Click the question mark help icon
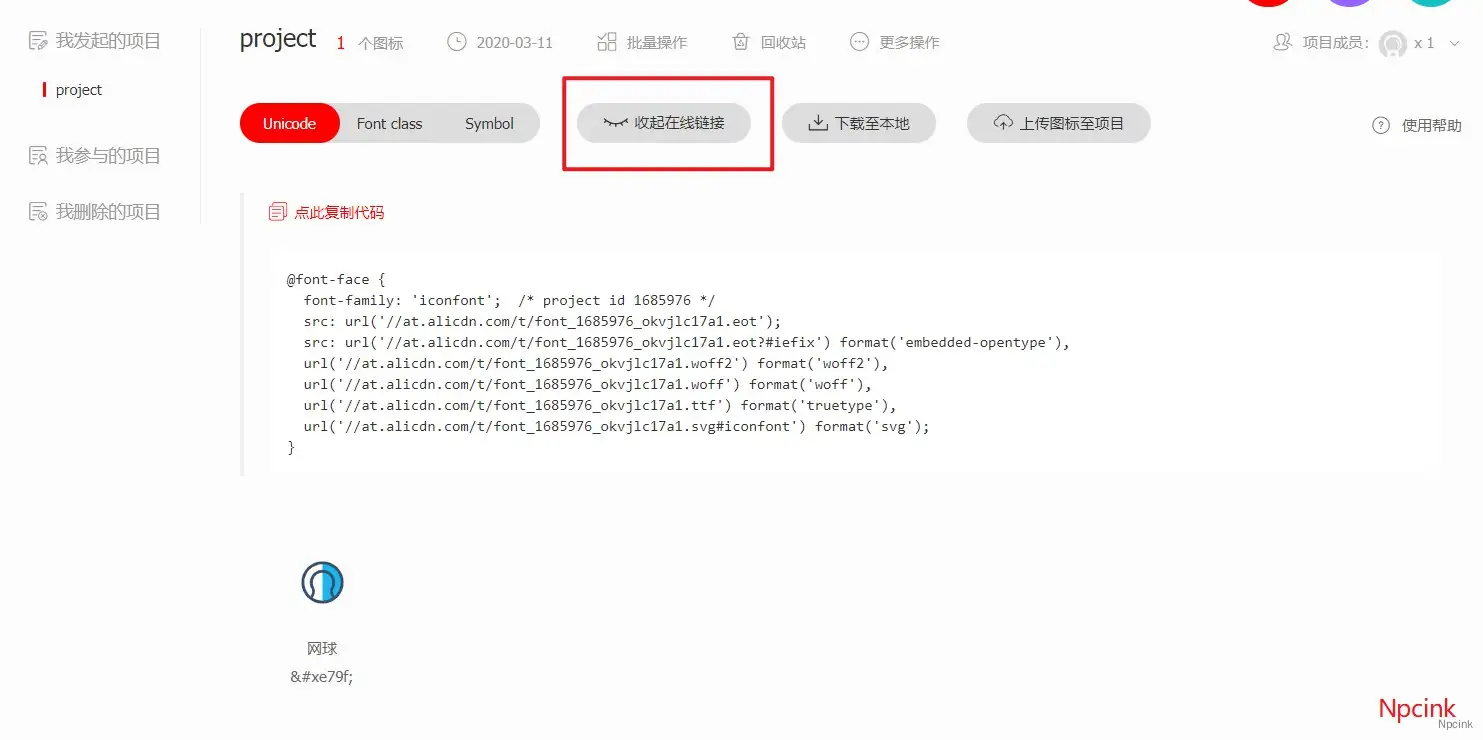This screenshot has height=740, width=1483. (1381, 125)
